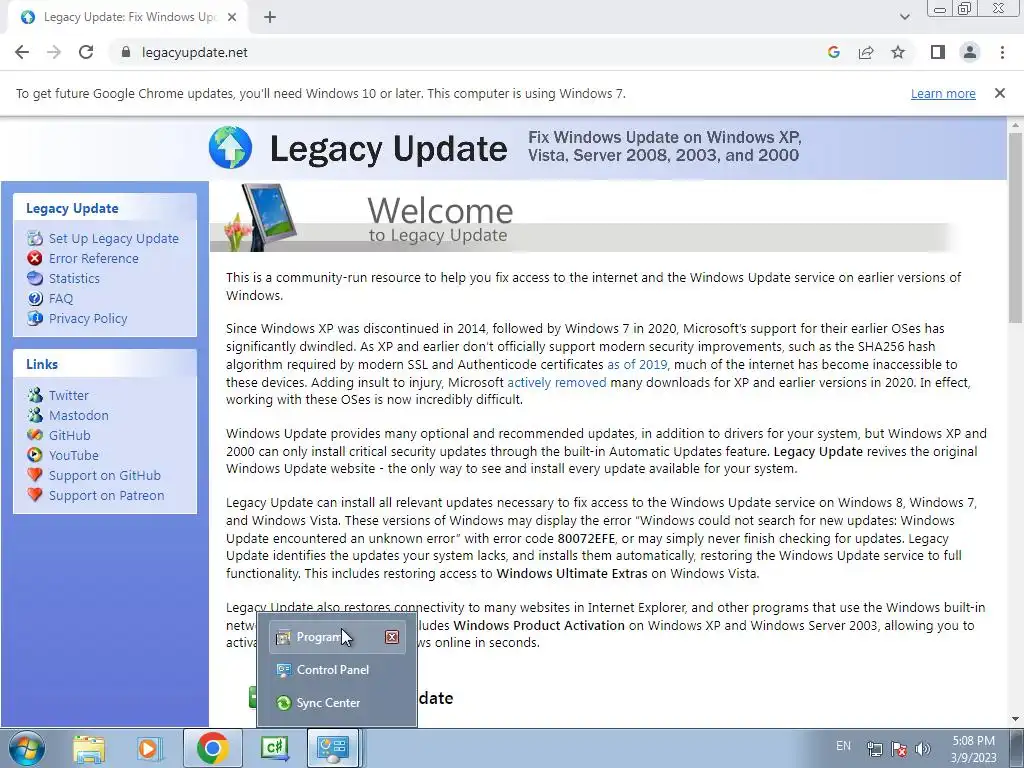Close the Legacy Update tab

(x=232, y=17)
